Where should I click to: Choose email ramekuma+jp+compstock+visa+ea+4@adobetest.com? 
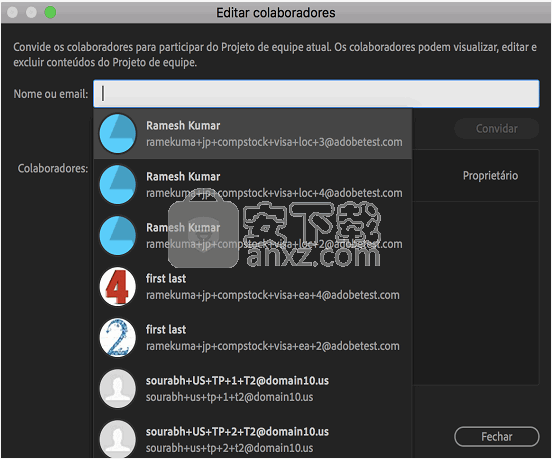click(273, 295)
